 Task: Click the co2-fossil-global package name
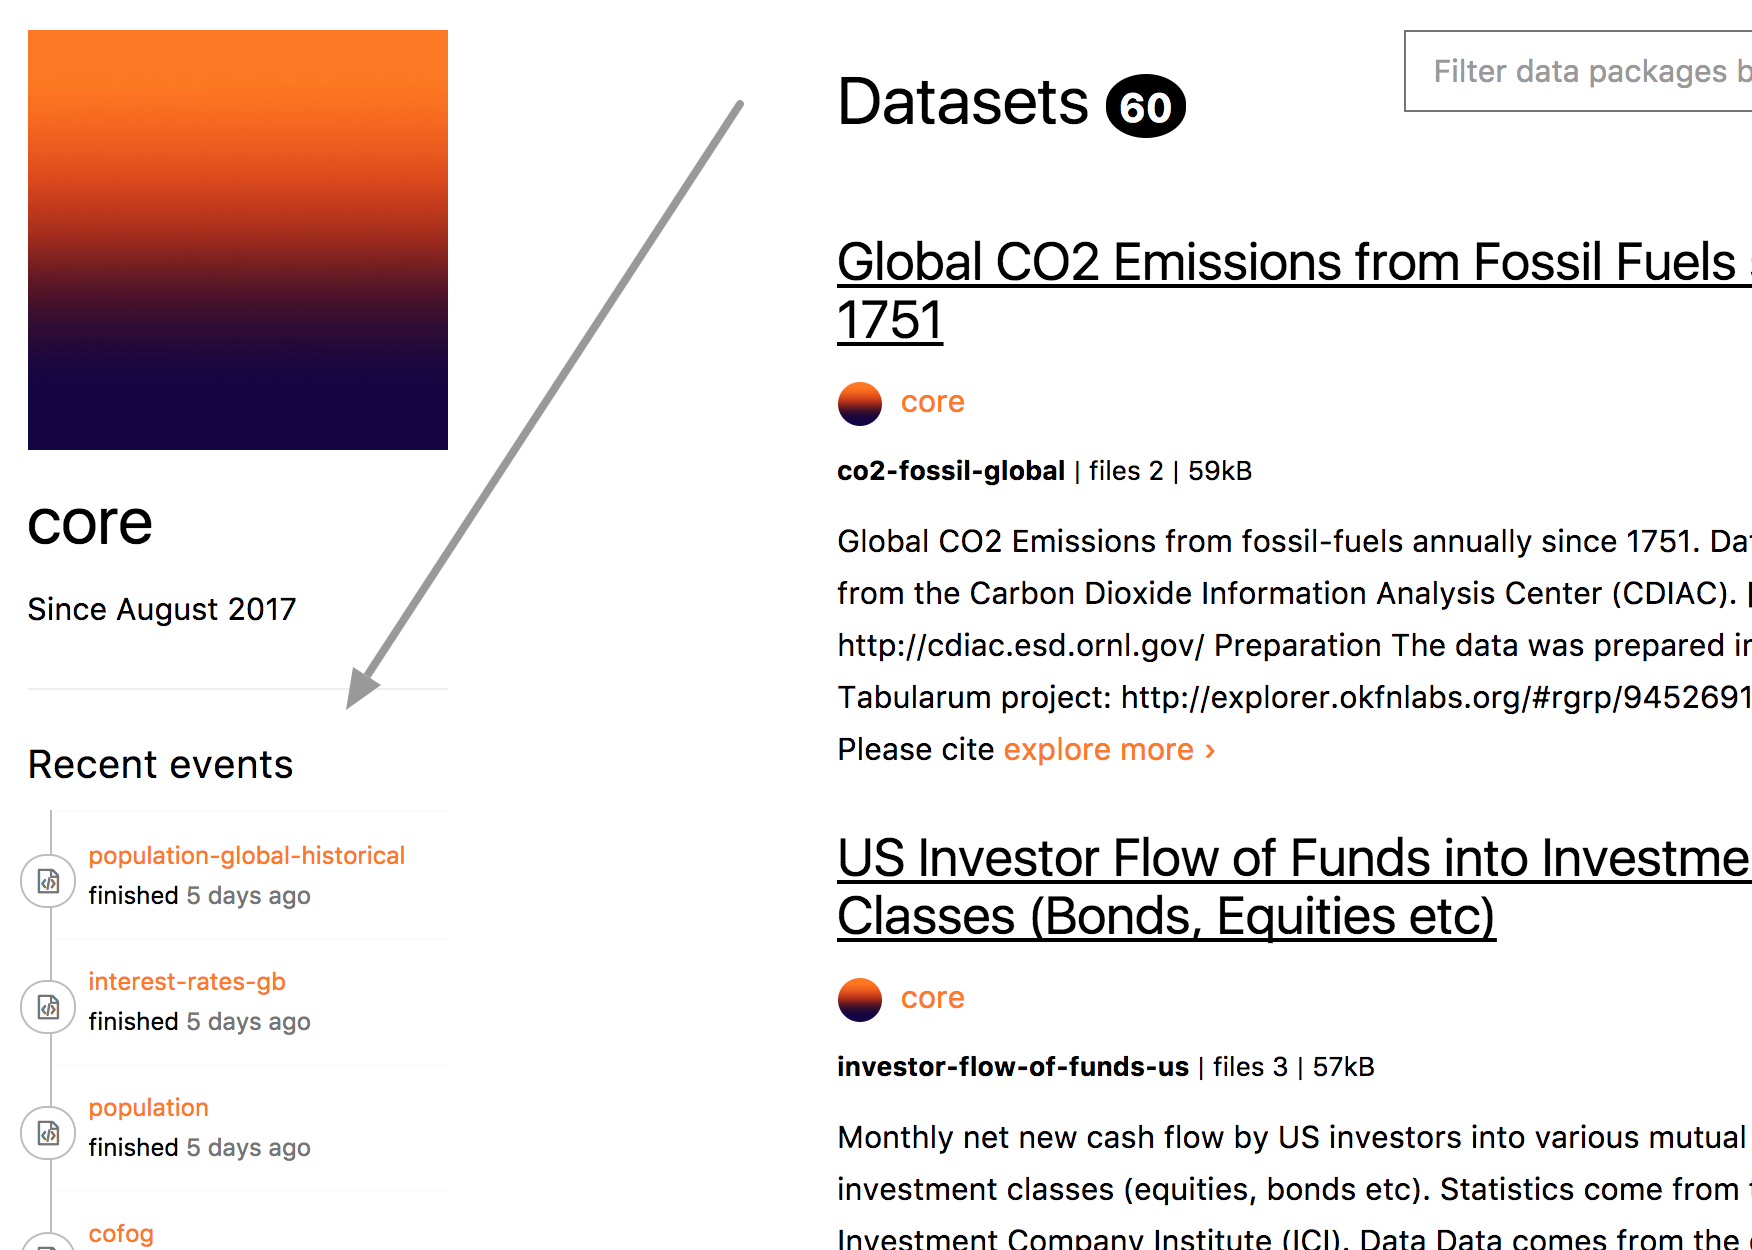[x=951, y=471]
